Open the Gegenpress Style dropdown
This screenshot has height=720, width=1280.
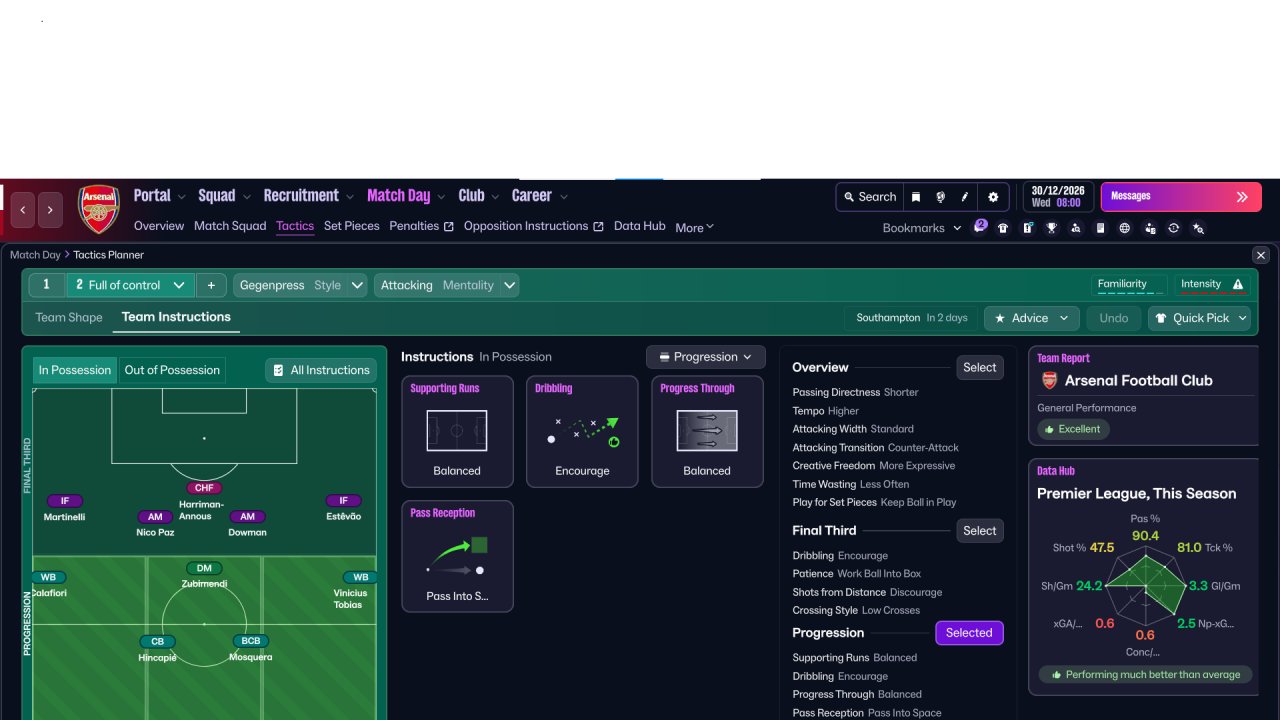pos(300,285)
